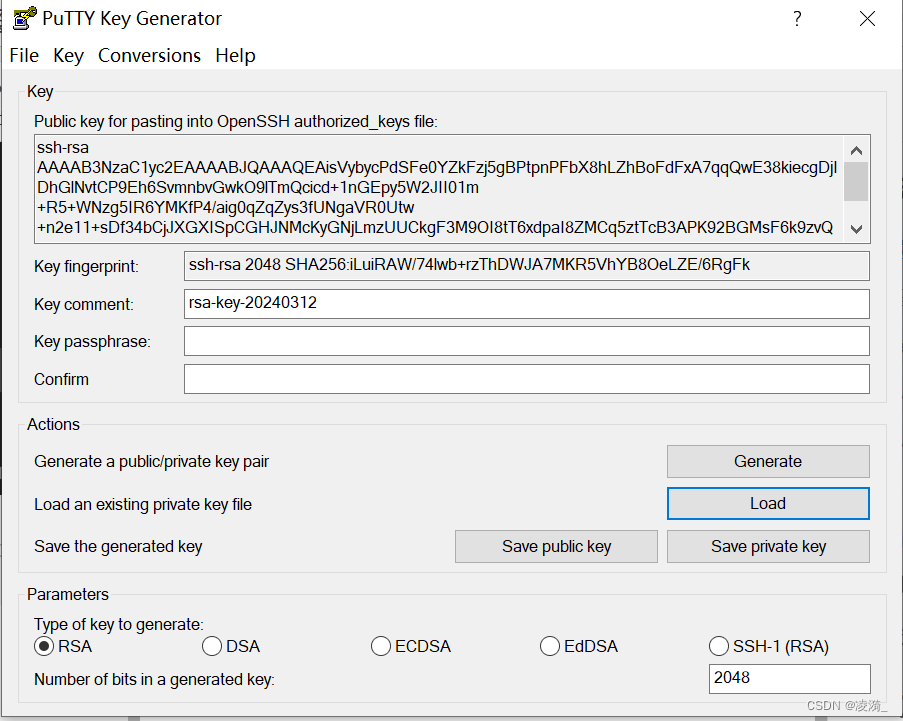Click the scroll down arrow in public key box
903x721 pixels.
tap(856, 229)
